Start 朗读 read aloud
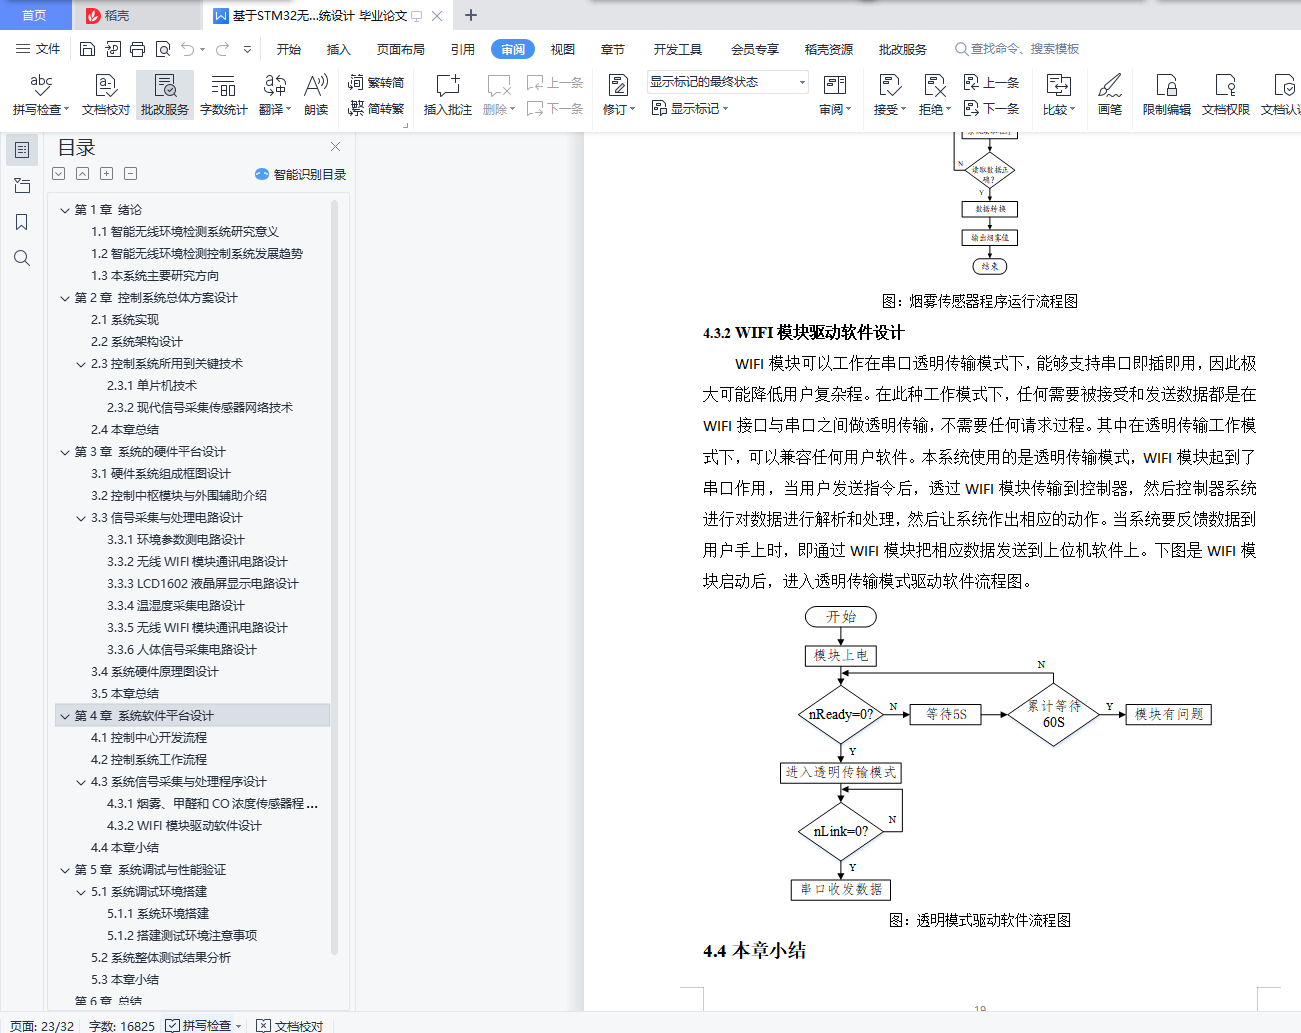 [x=316, y=95]
